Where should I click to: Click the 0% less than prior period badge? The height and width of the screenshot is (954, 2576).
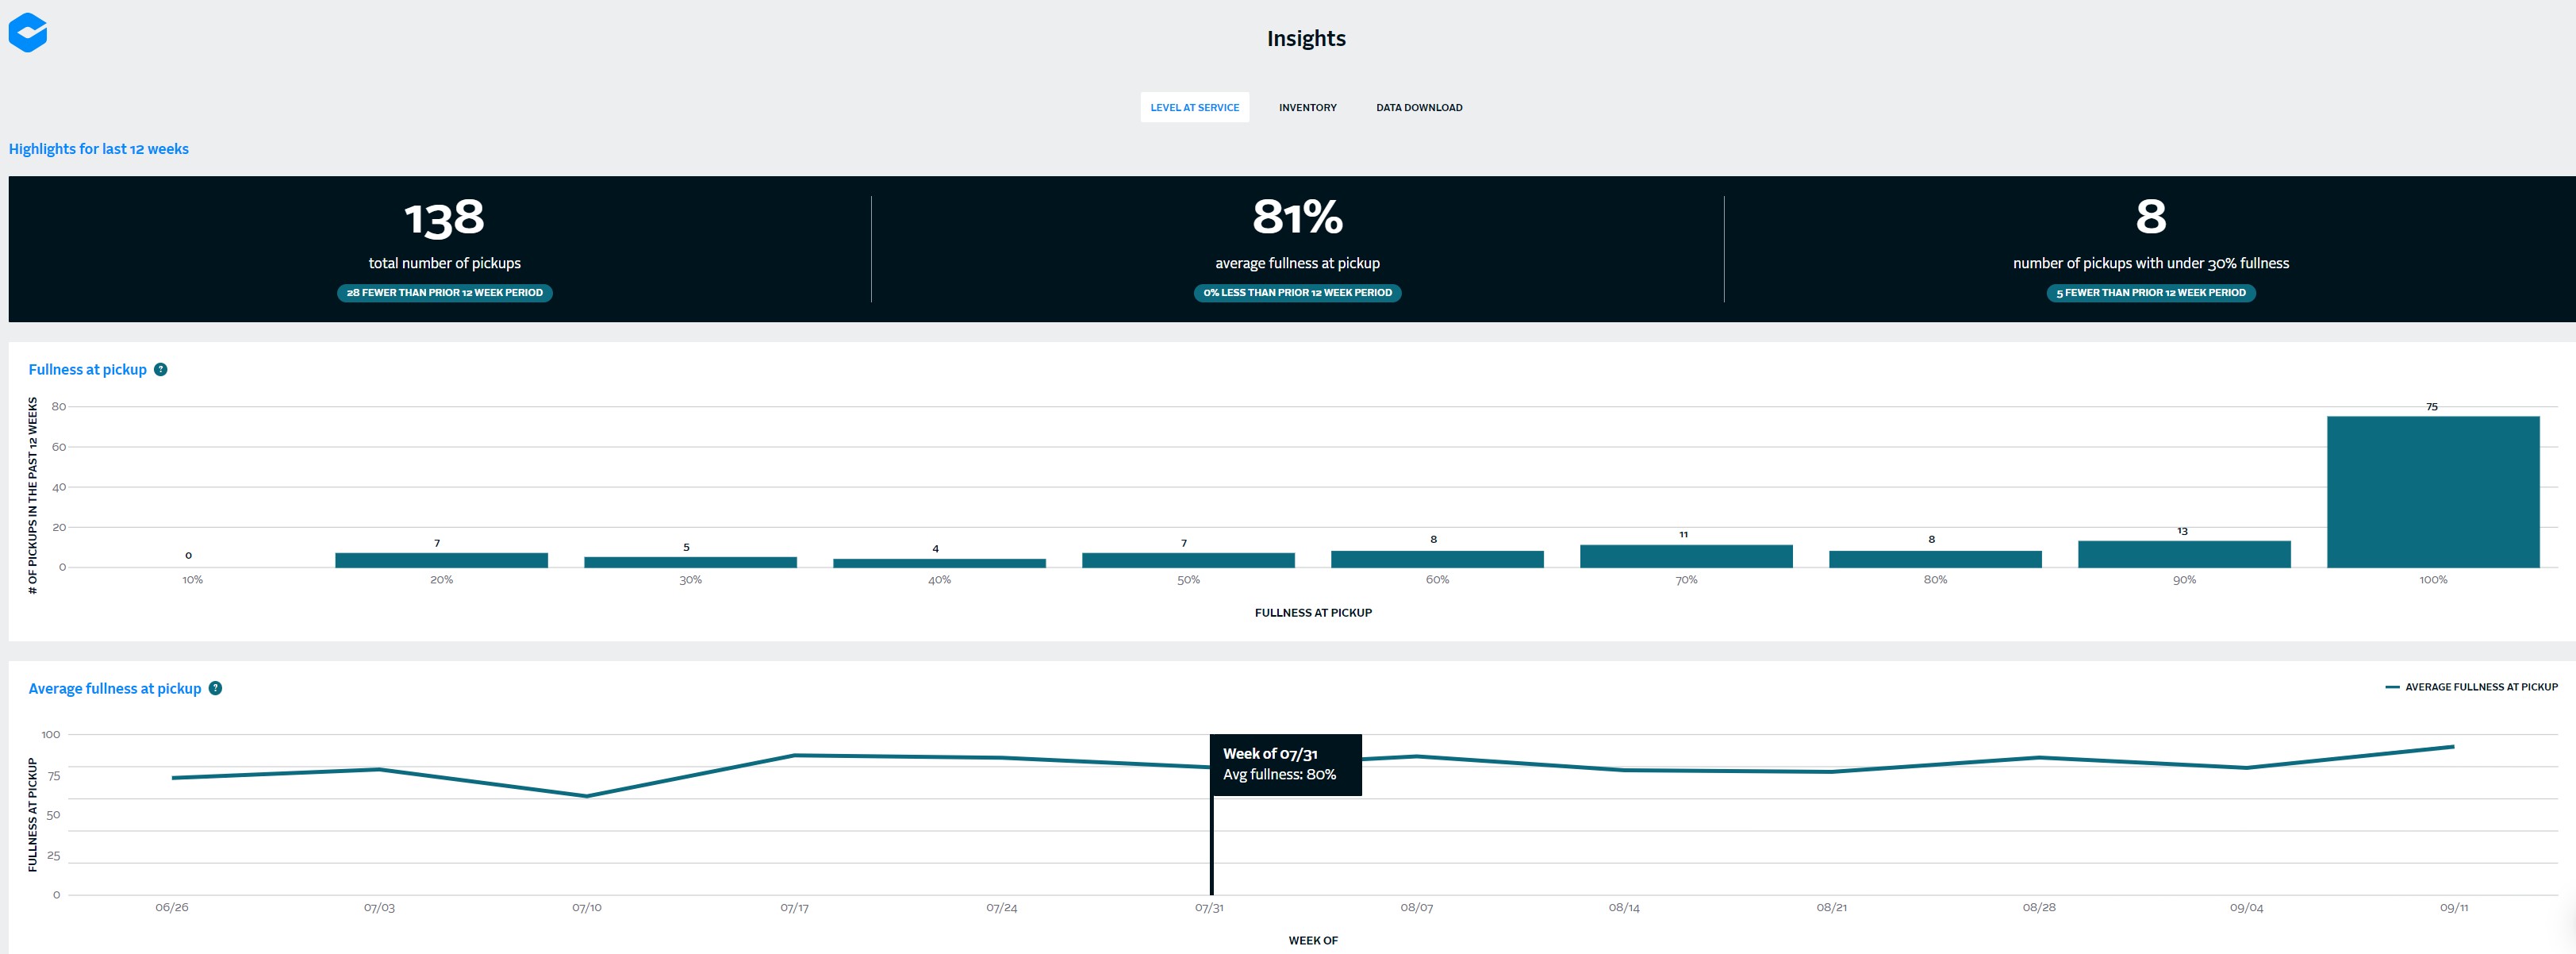click(1297, 293)
